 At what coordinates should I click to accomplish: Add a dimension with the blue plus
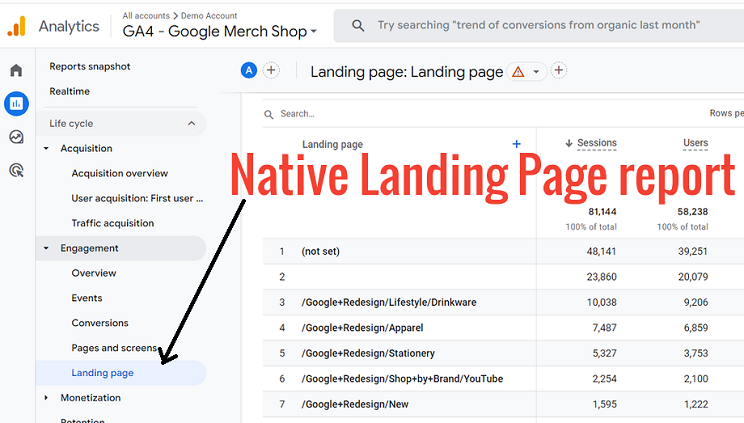[x=517, y=144]
